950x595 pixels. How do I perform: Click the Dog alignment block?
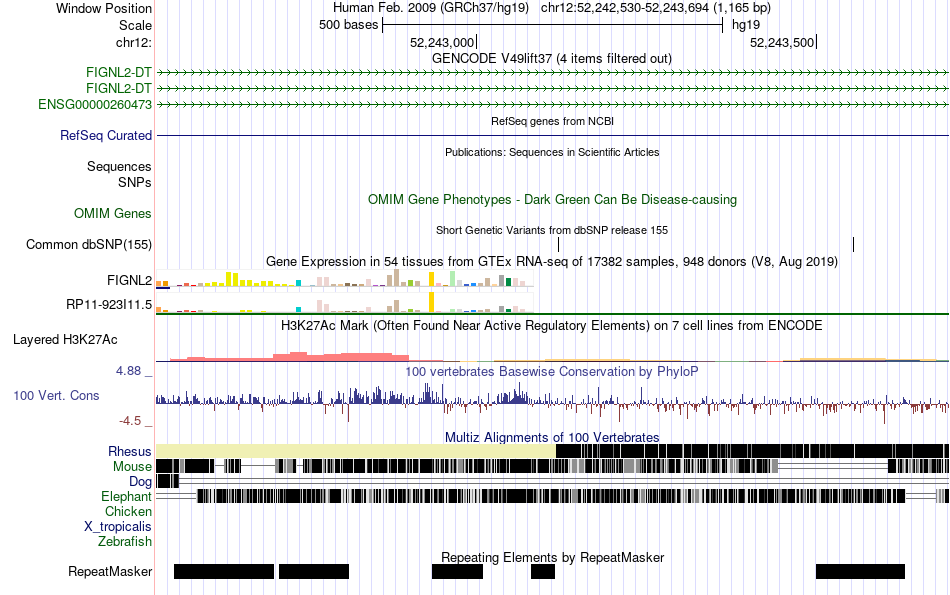[167, 481]
